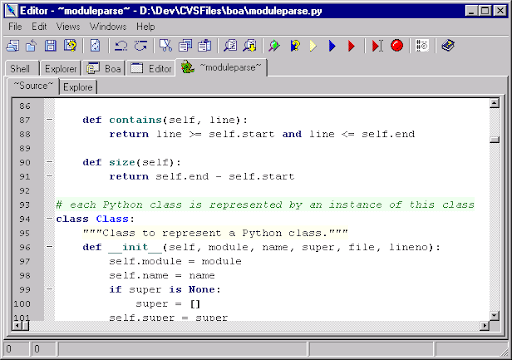Toggle breakpoint with the red circle icon
The height and width of the screenshot is (360, 512).
397,45
